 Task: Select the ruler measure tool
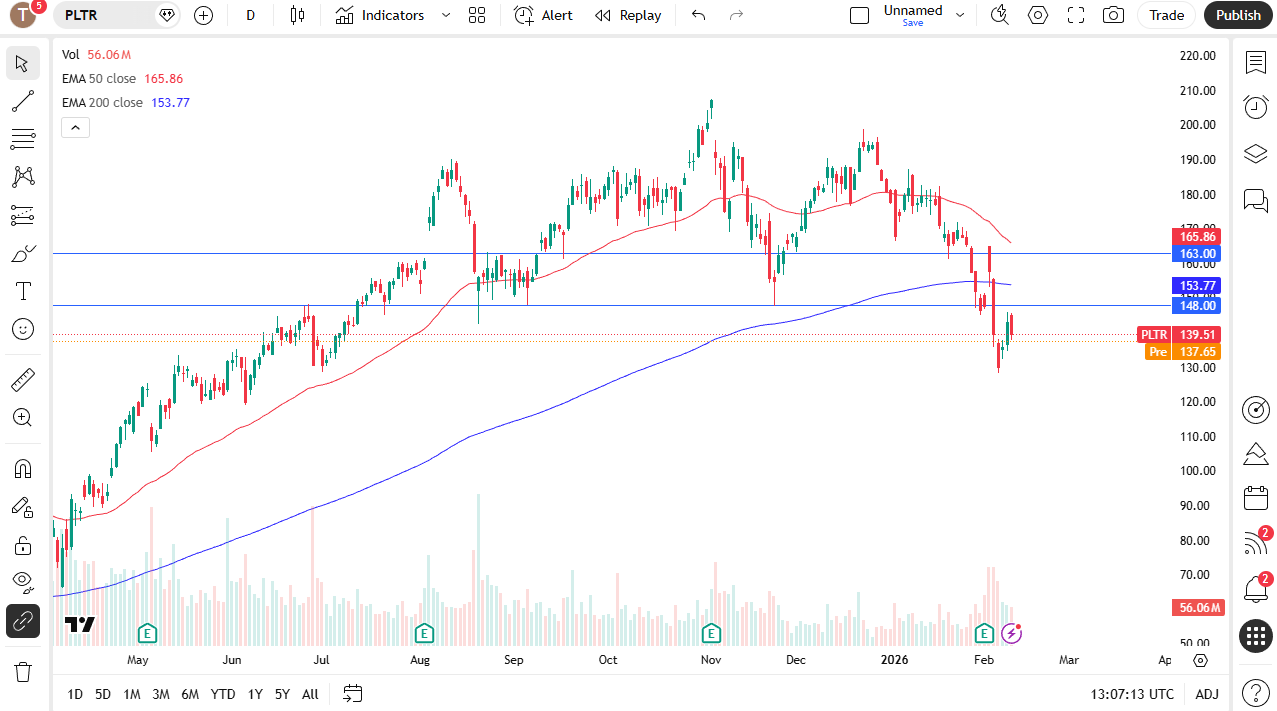(x=23, y=380)
